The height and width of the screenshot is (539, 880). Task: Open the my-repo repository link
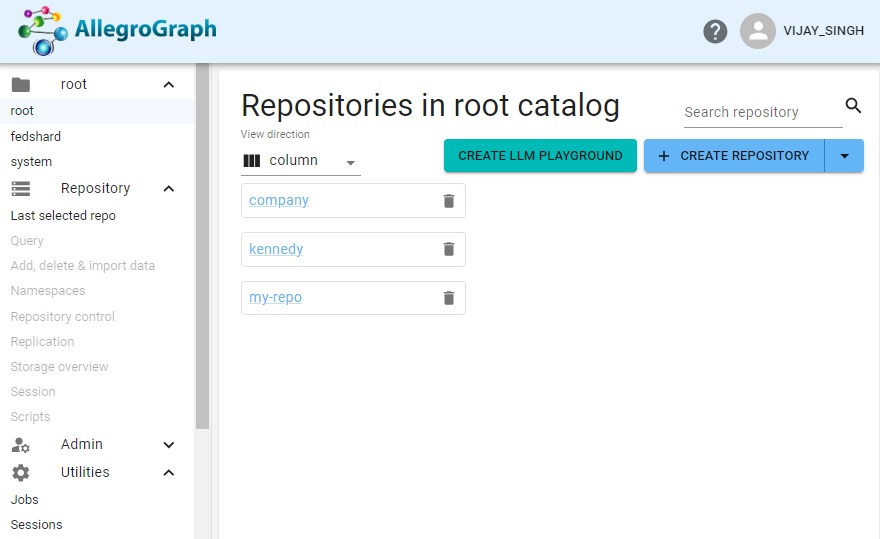tap(276, 297)
